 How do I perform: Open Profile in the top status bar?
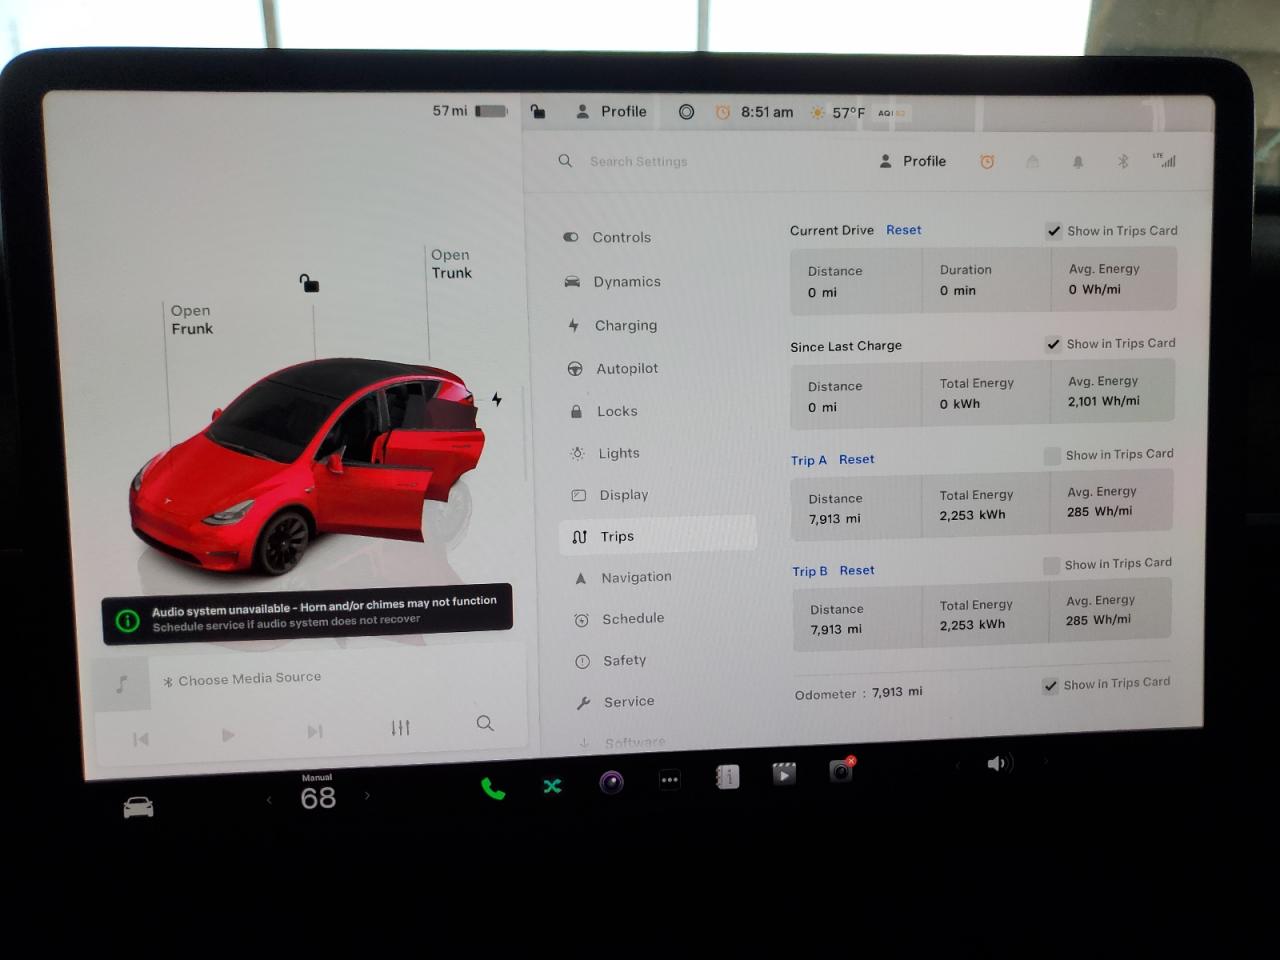tap(611, 111)
